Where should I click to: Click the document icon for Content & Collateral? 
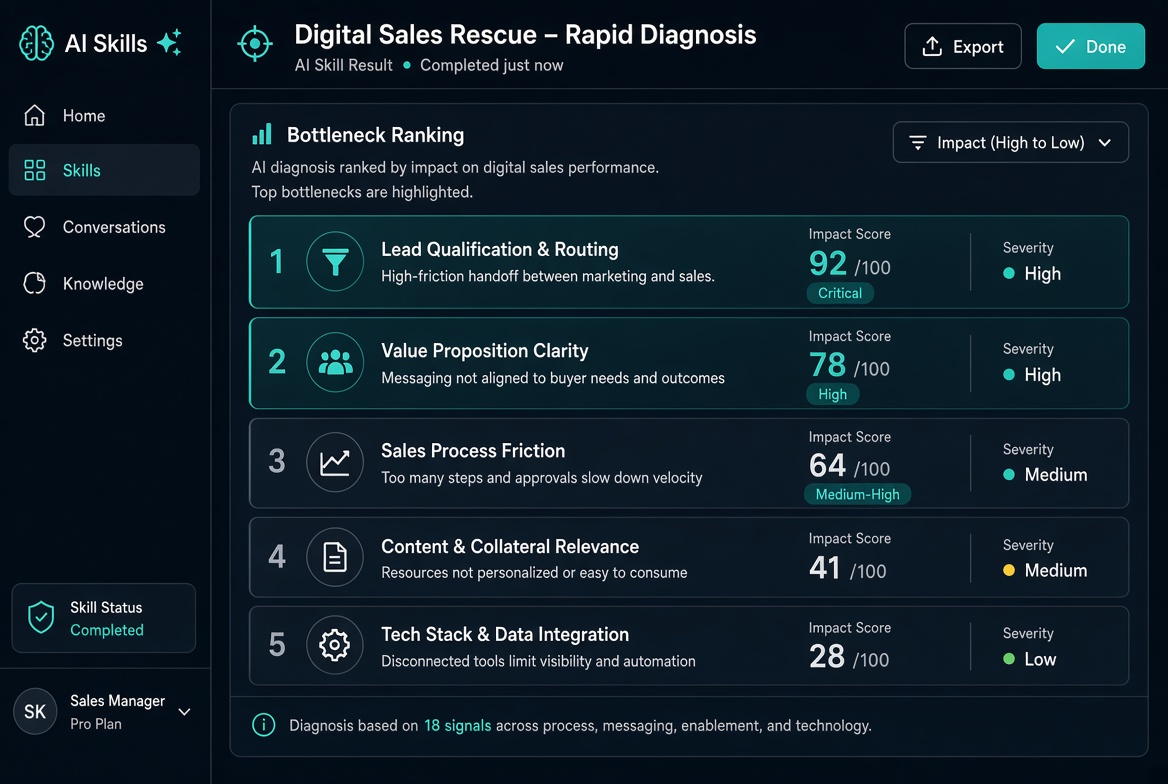coord(335,557)
